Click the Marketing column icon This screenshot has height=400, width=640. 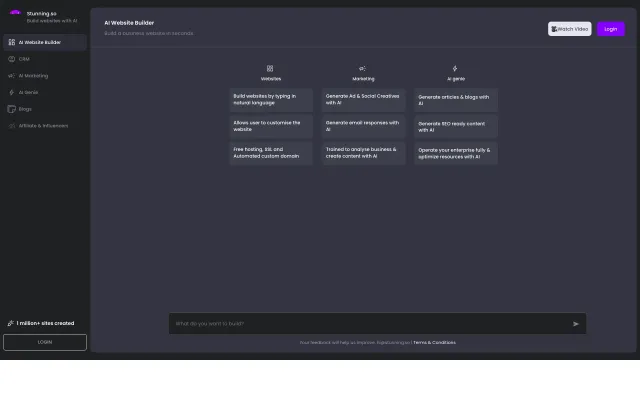pos(362,68)
